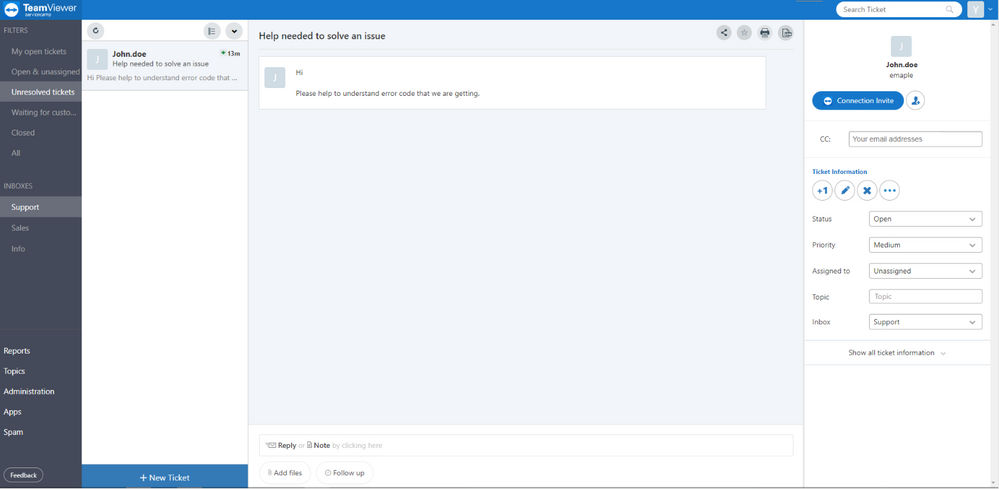Click sender avatar in the message
999x489 pixels.
pos(275,78)
